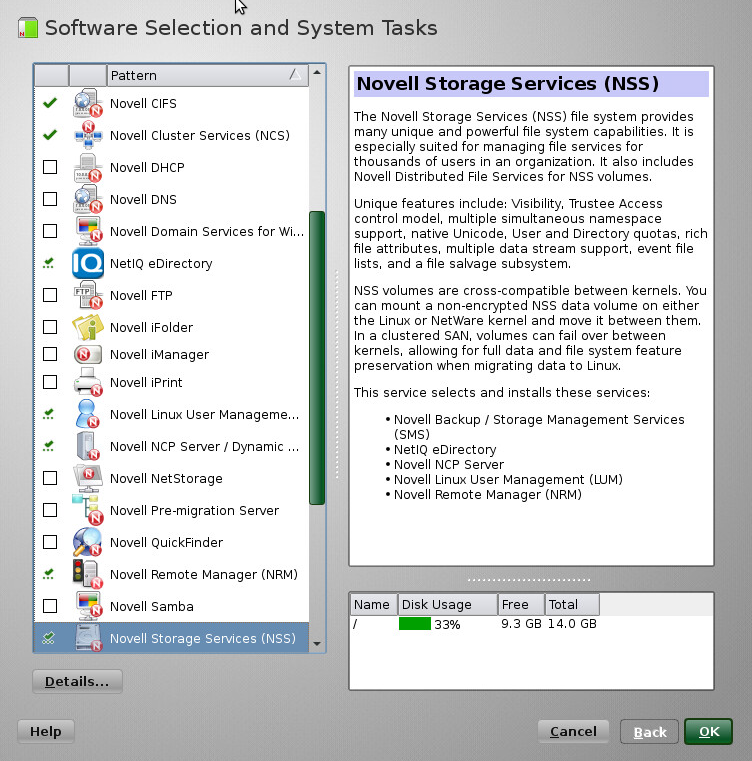Screen dimensions: 752x761
Task: Toggle Novell Storage Services selection mark
Action: click(x=49, y=638)
